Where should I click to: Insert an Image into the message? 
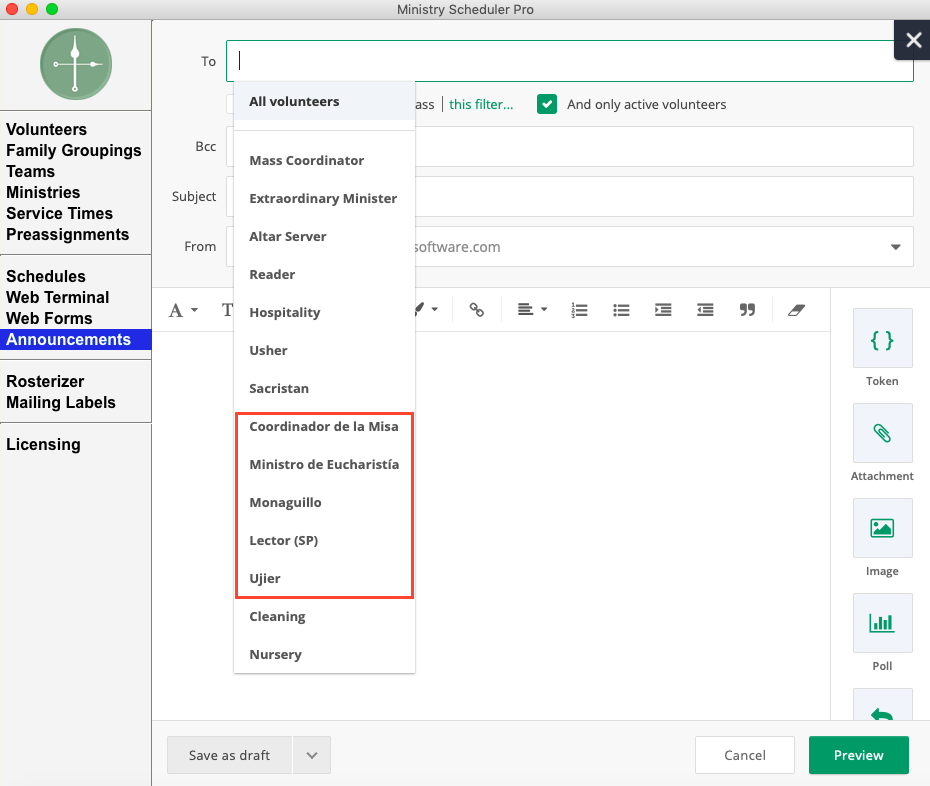point(882,529)
